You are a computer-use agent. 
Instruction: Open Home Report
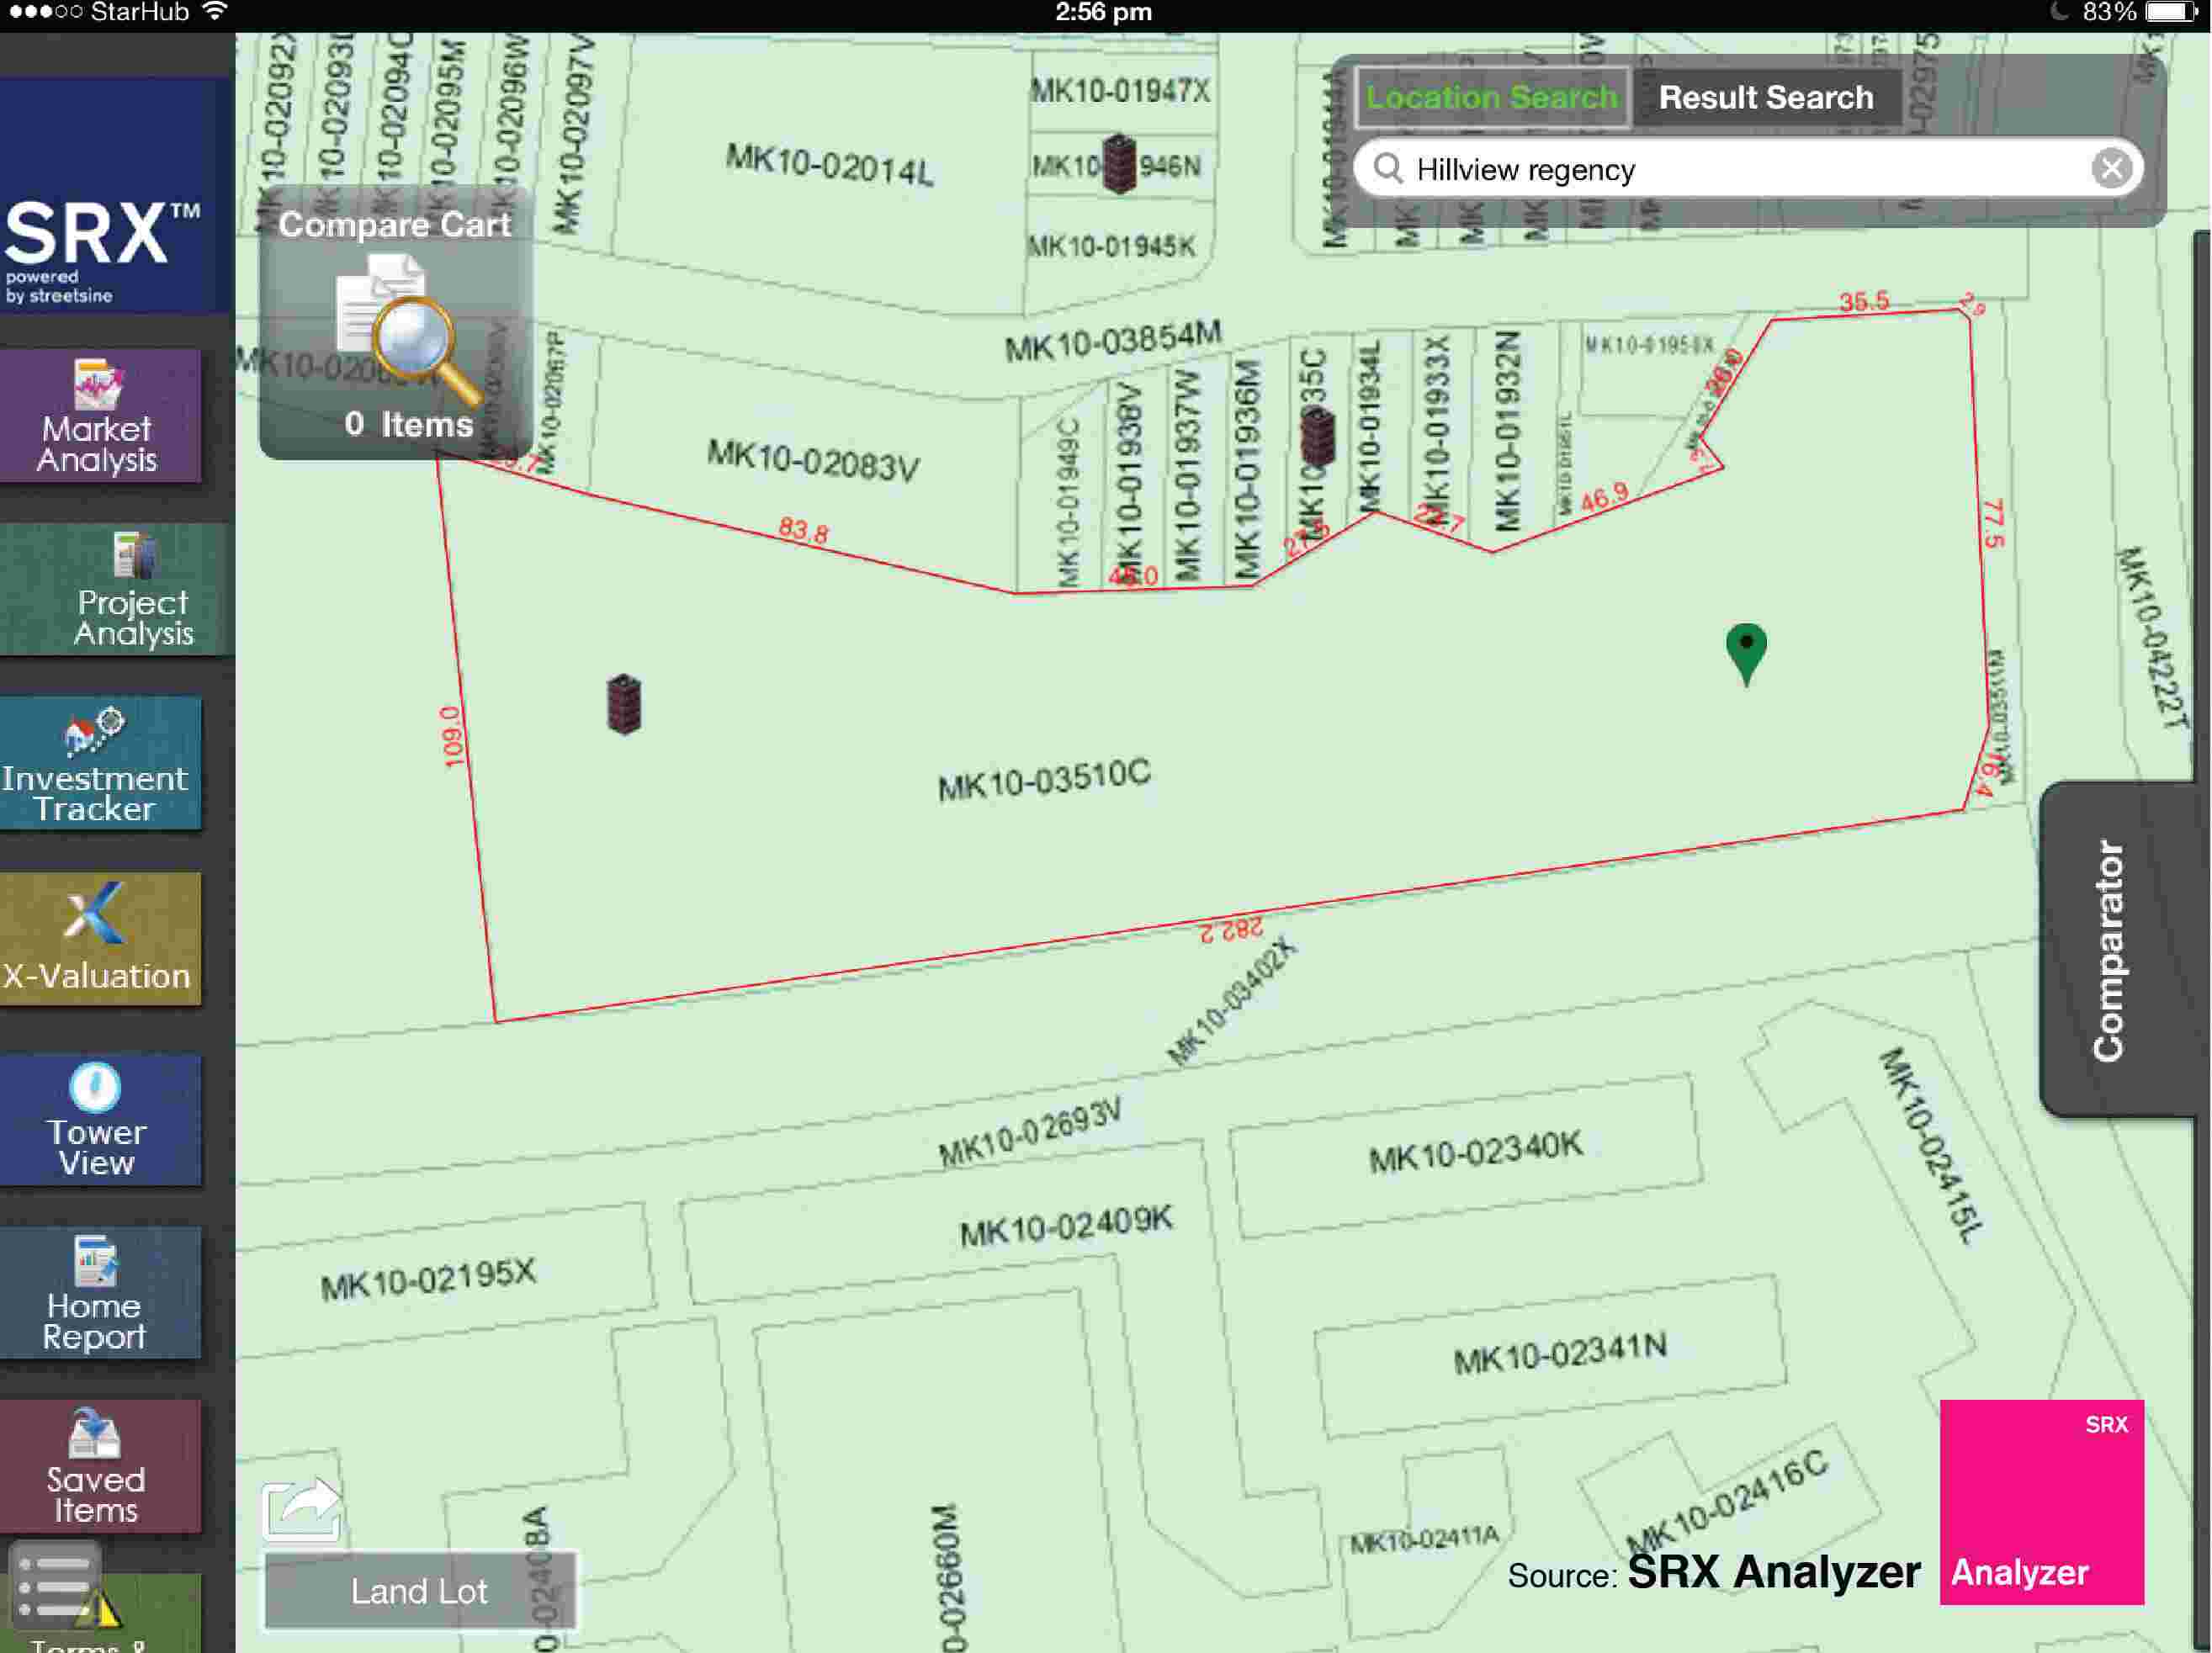click(100, 1294)
